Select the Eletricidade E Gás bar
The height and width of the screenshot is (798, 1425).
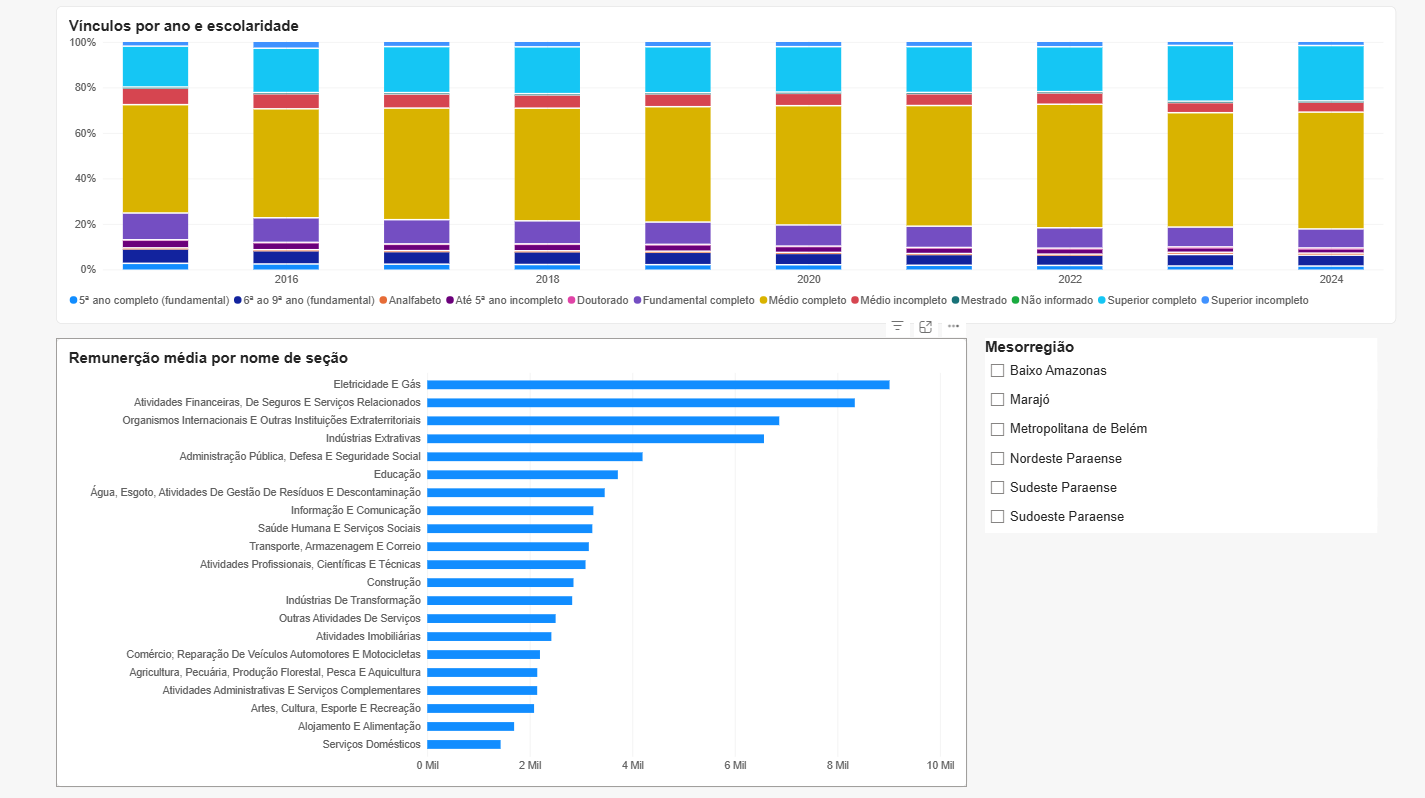[x=658, y=384]
